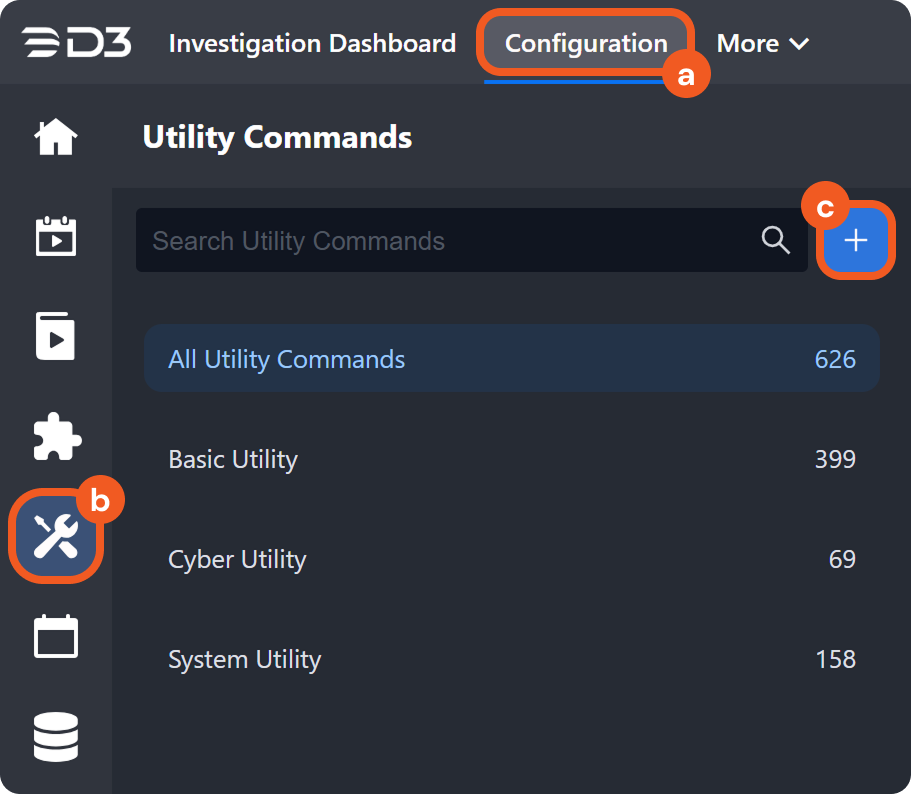911x794 pixels.
Task: Open the database stack icon in sidebar
Action: [56, 737]
